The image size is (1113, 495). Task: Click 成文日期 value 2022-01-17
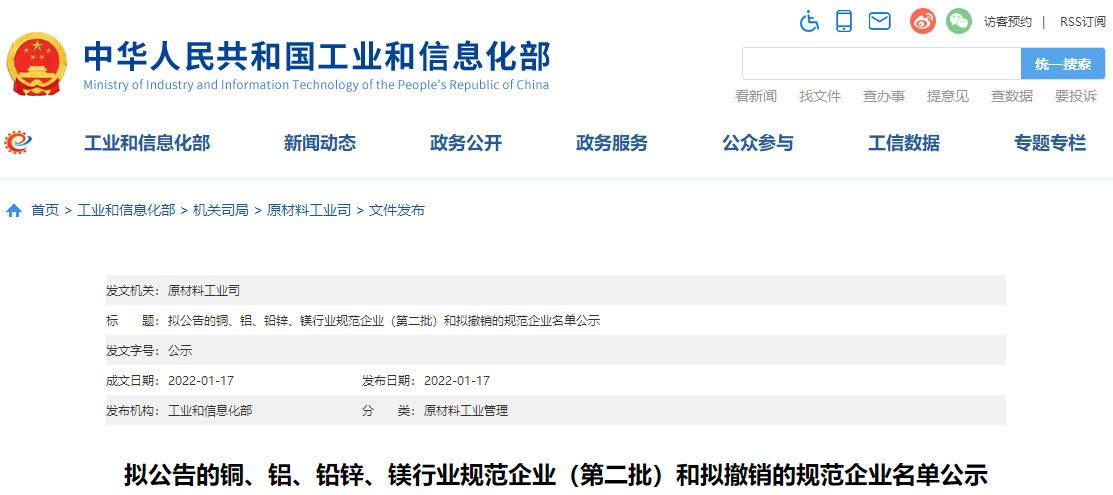201,381
